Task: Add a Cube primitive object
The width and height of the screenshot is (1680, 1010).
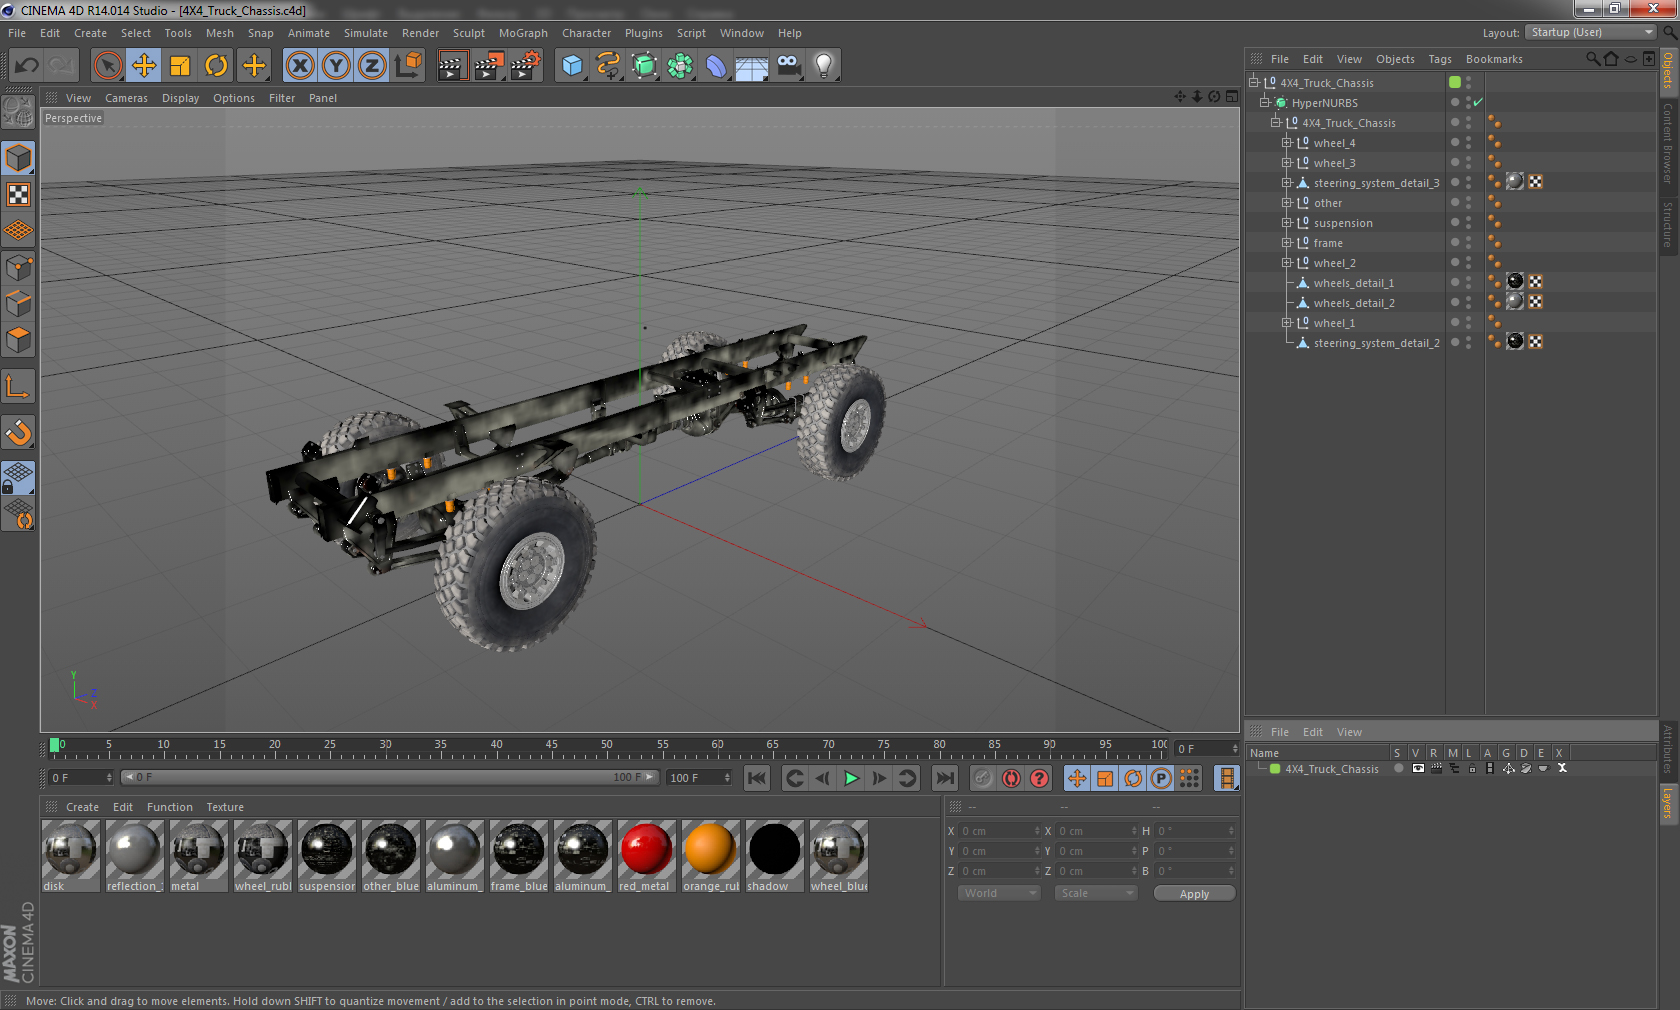Action: [x=572, y=66]
